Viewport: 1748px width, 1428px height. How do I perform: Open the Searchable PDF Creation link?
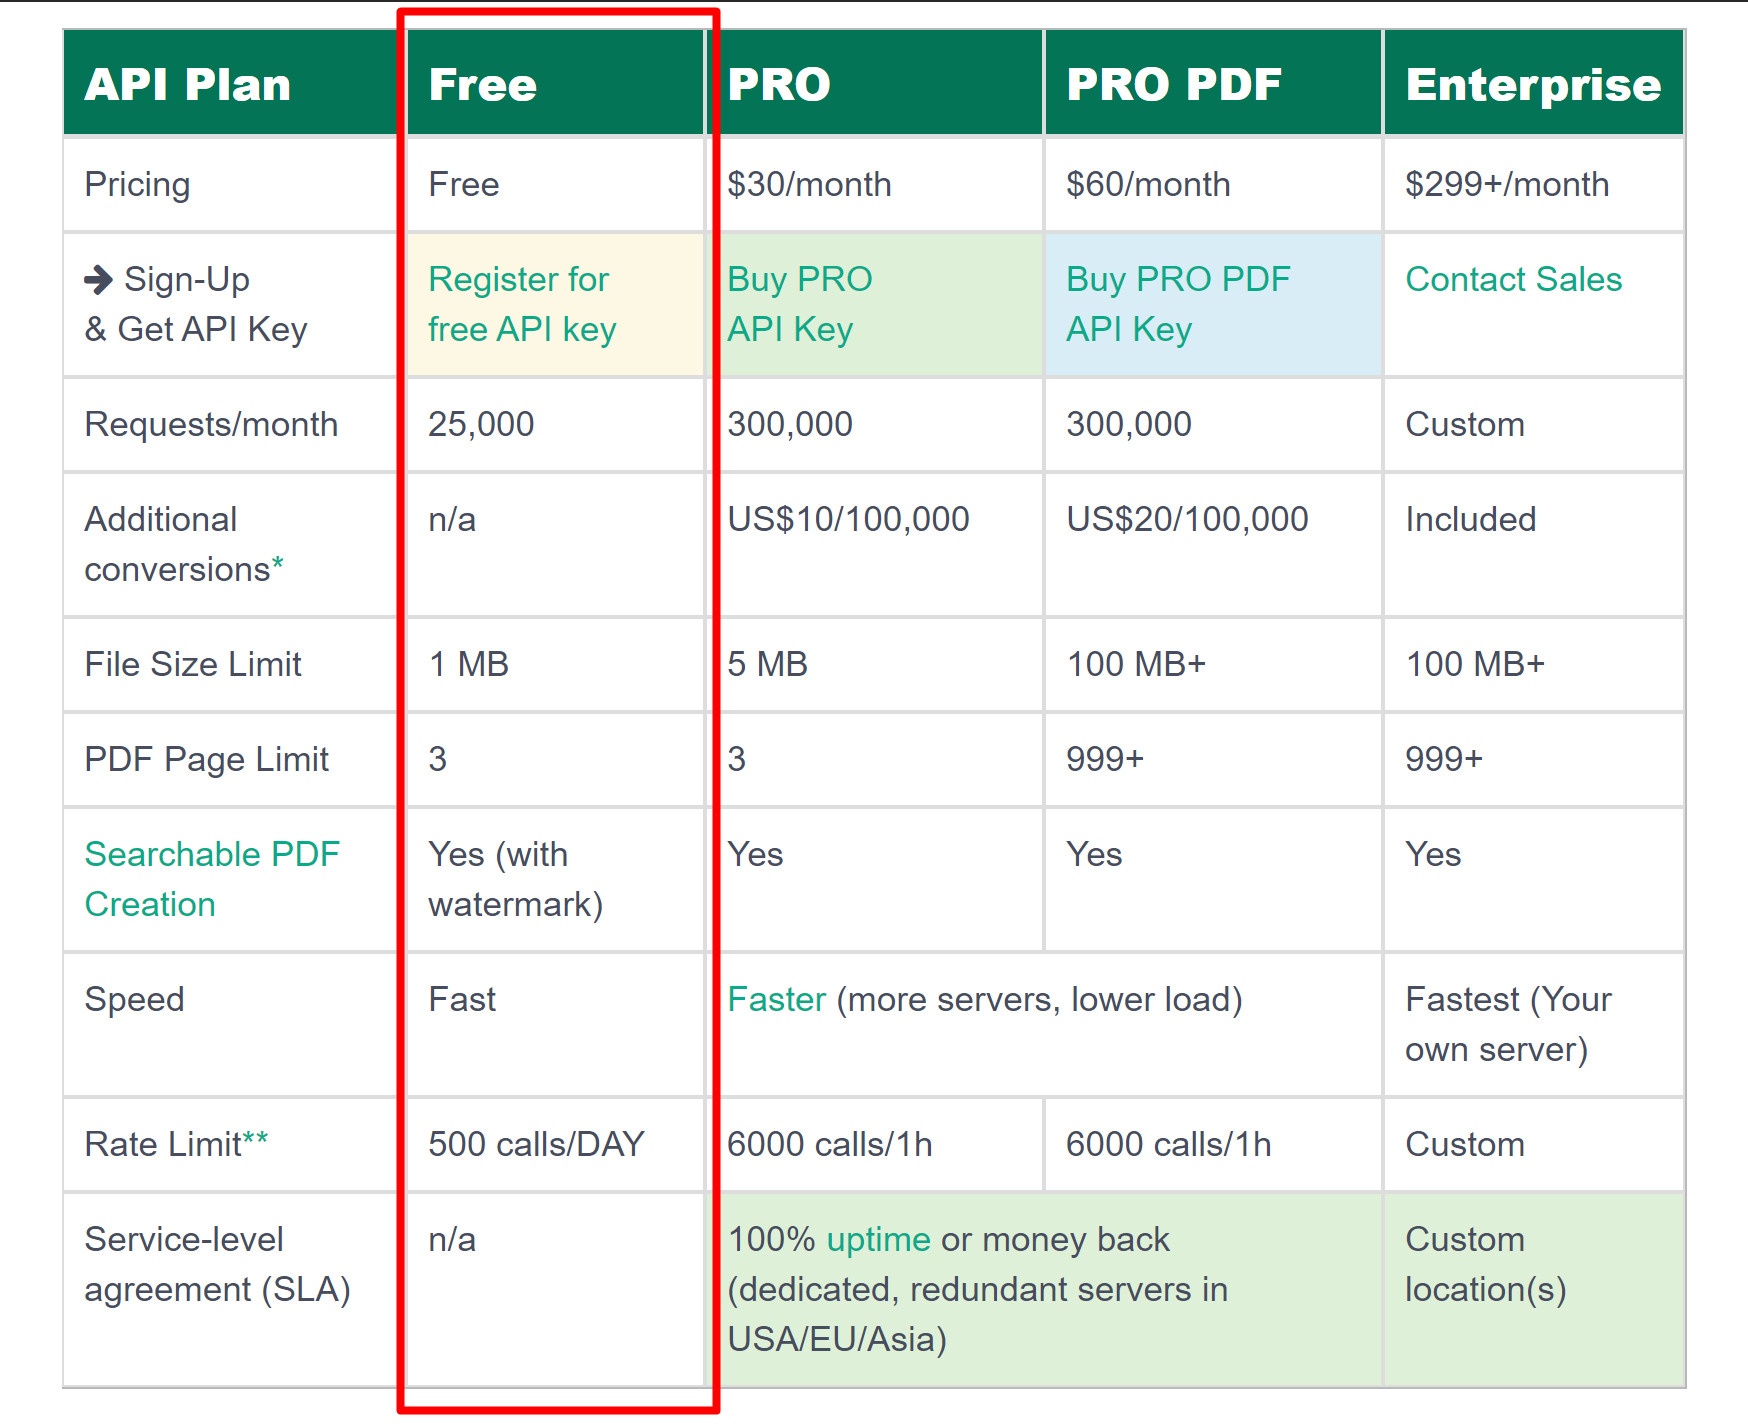(212, 879)
